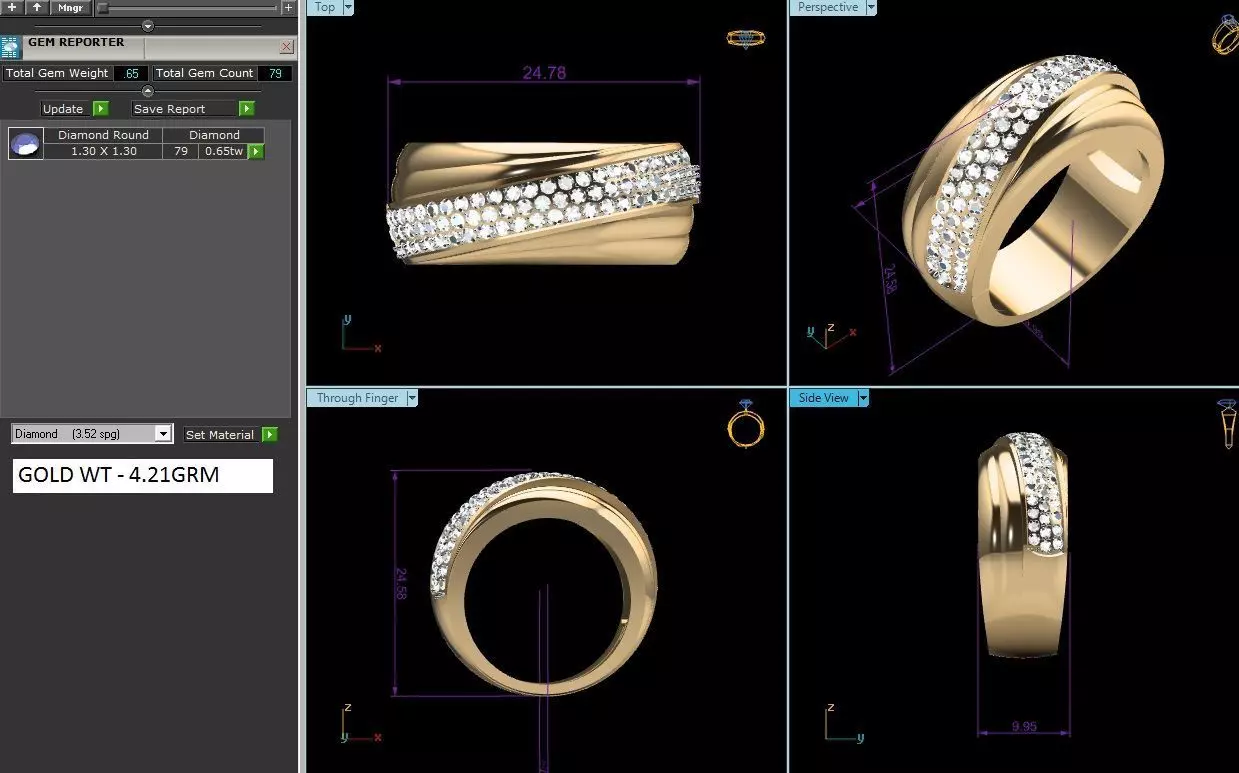The width and height of the screenshot is (1239, 773).
Task: Click the 79 quantity cell in gem row
Action: click(x=181, y=151)
